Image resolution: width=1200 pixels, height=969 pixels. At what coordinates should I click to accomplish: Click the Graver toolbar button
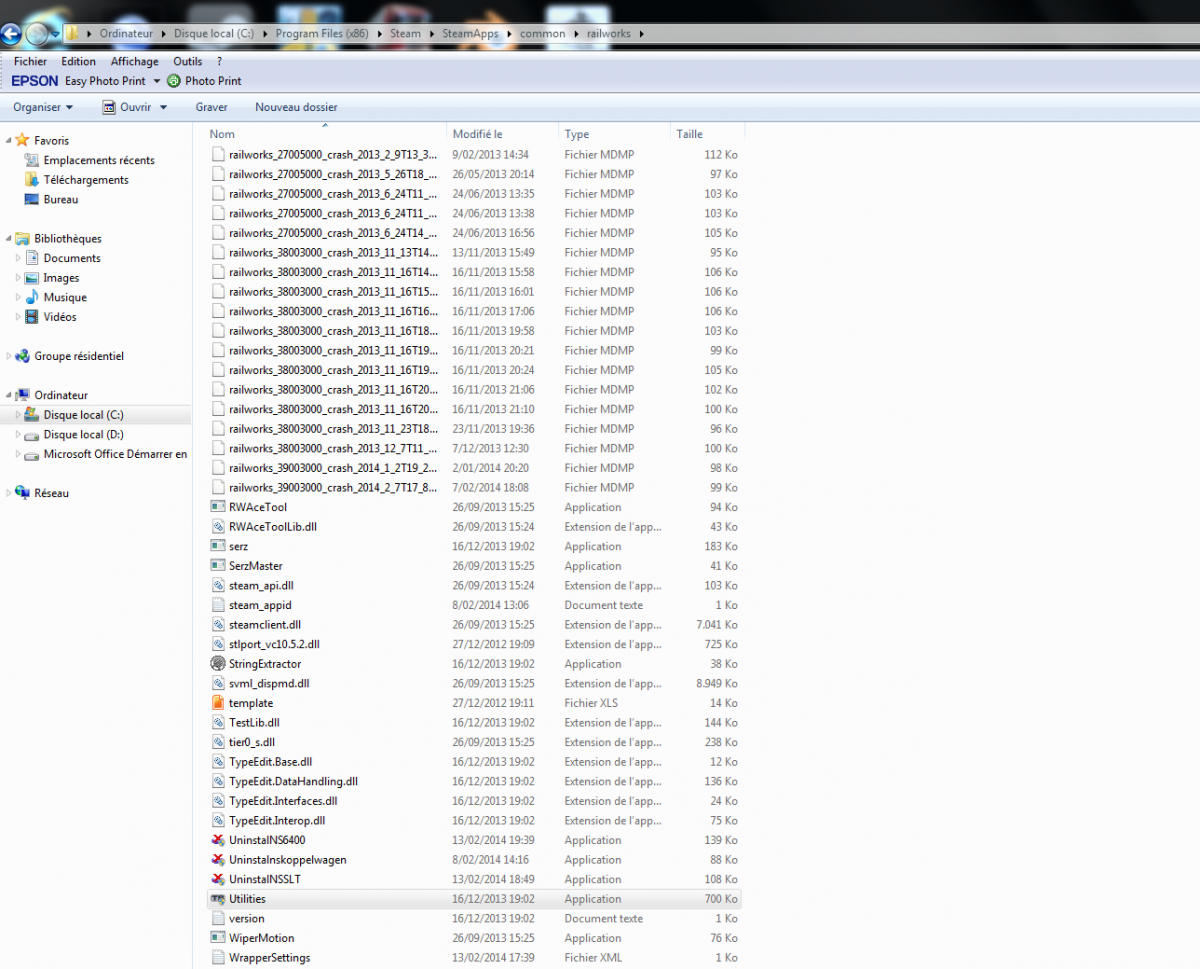212,107
